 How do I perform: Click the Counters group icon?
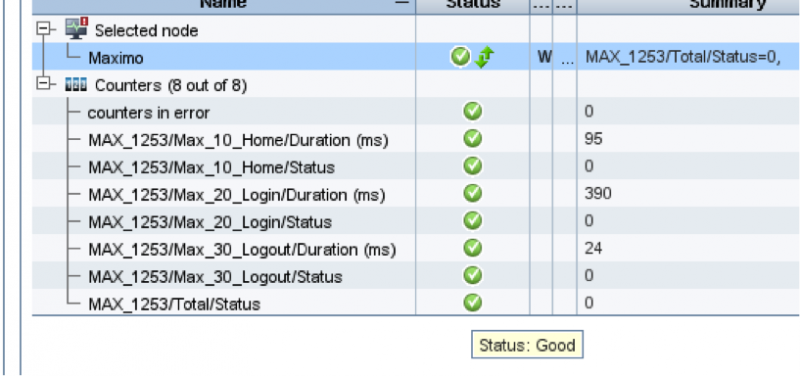(x=76, y=85)
